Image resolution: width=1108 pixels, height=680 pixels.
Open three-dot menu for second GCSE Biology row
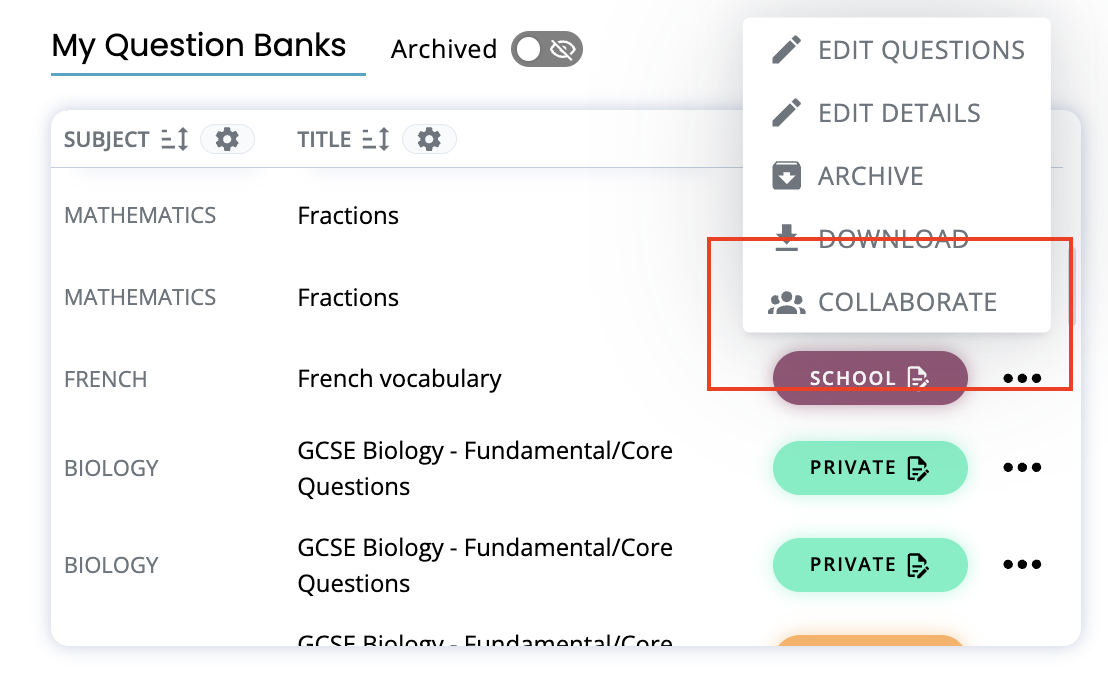pos(1022,564)
